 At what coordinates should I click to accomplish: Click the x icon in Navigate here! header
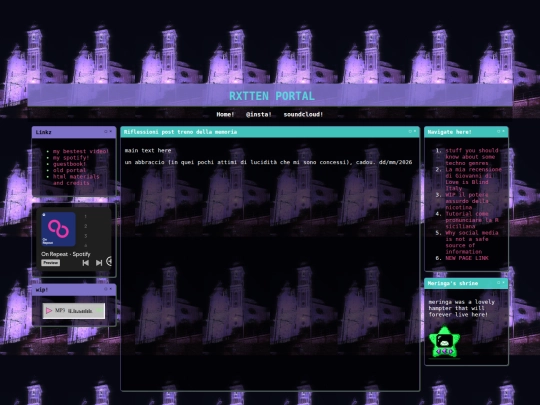pos(503,131)
